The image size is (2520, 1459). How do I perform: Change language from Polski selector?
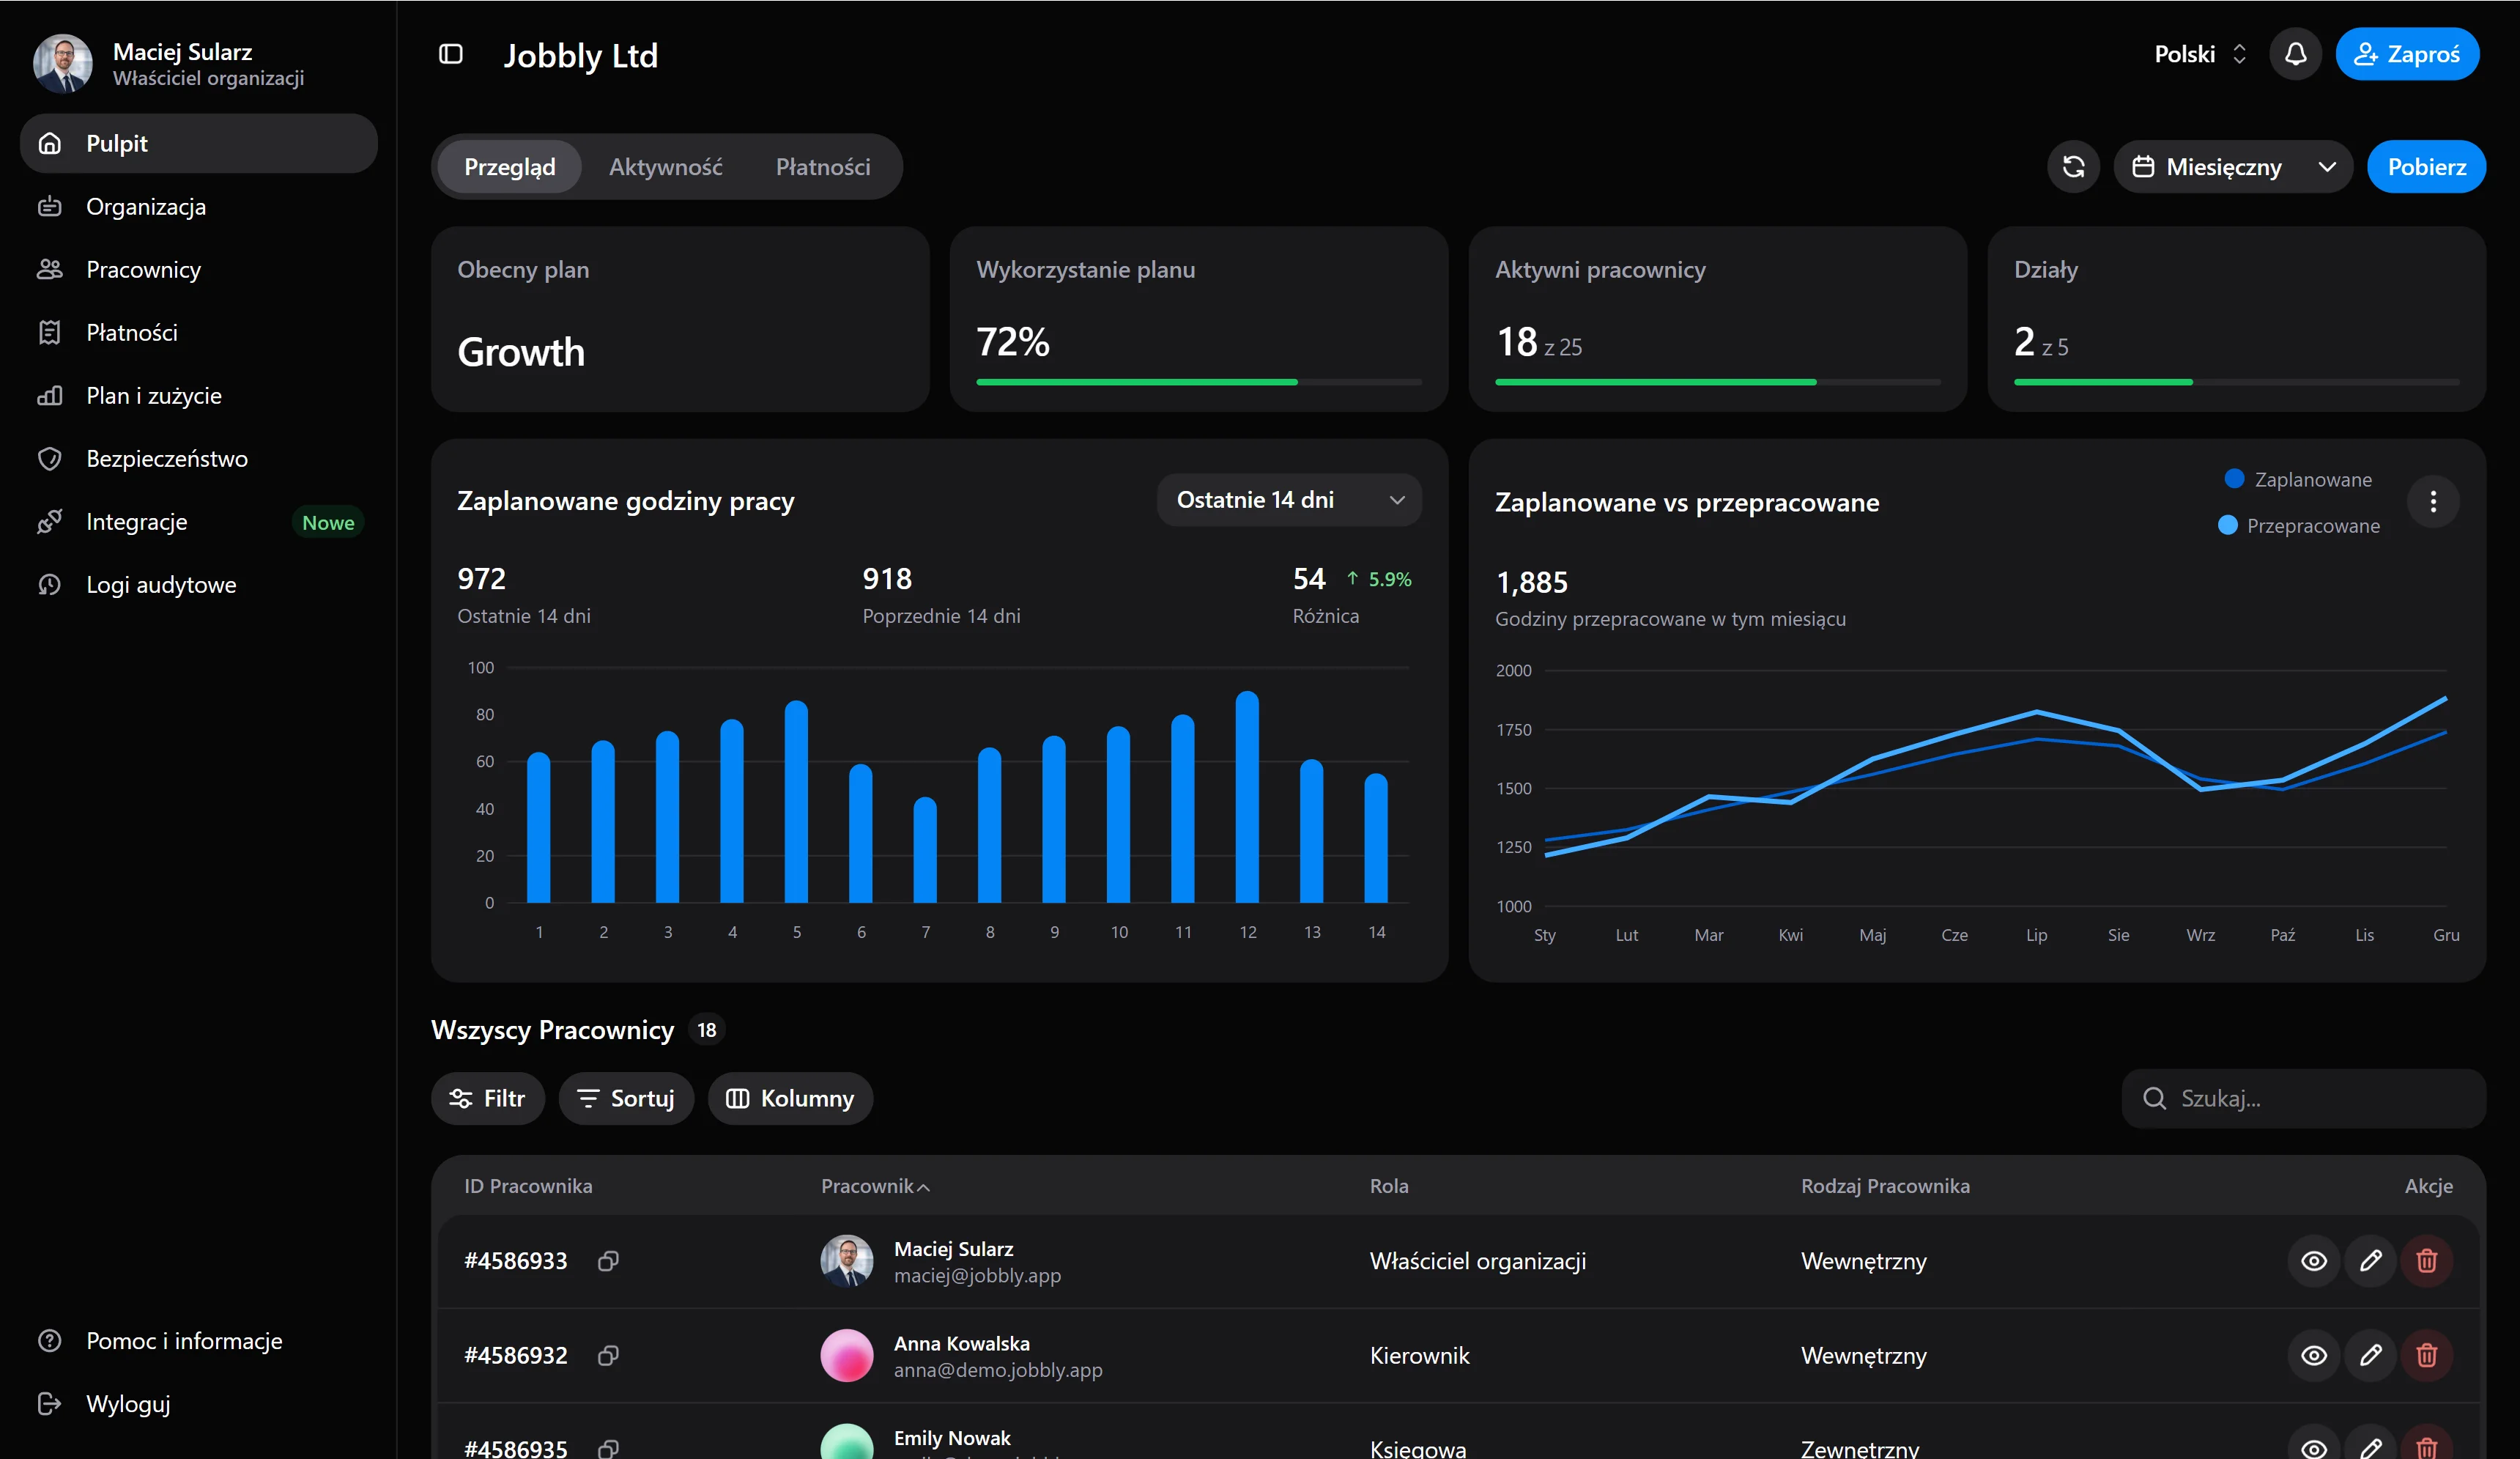pyautogui.click(x=2200, y=54)
